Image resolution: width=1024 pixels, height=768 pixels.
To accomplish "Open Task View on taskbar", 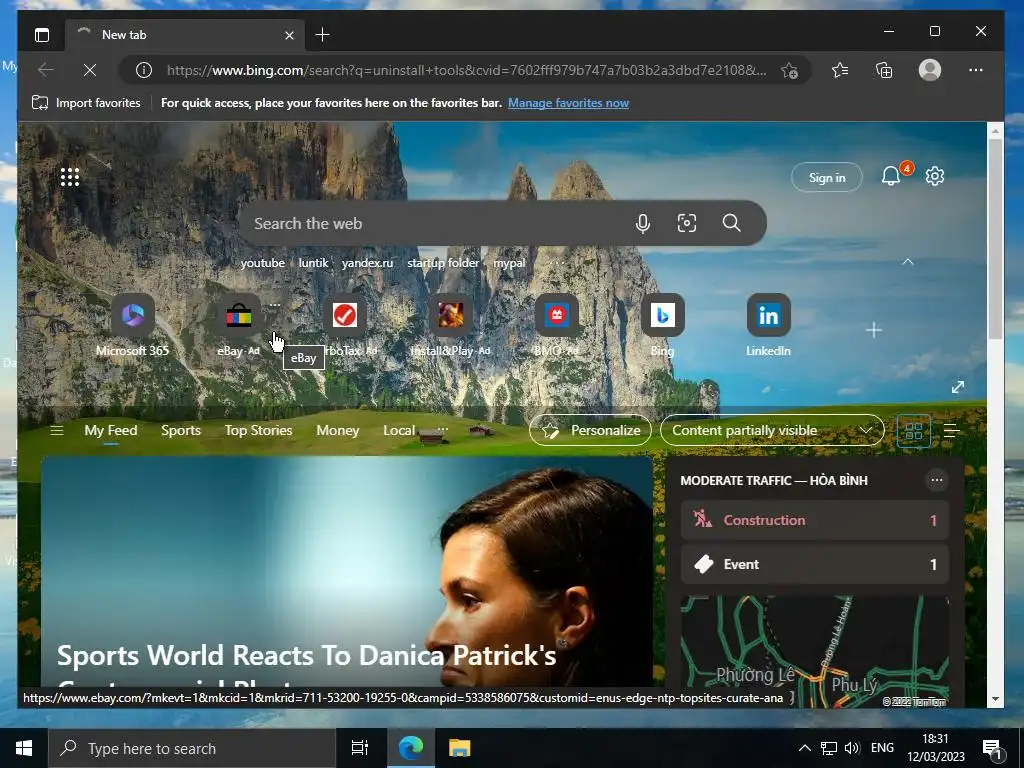I will coord(359,748).
